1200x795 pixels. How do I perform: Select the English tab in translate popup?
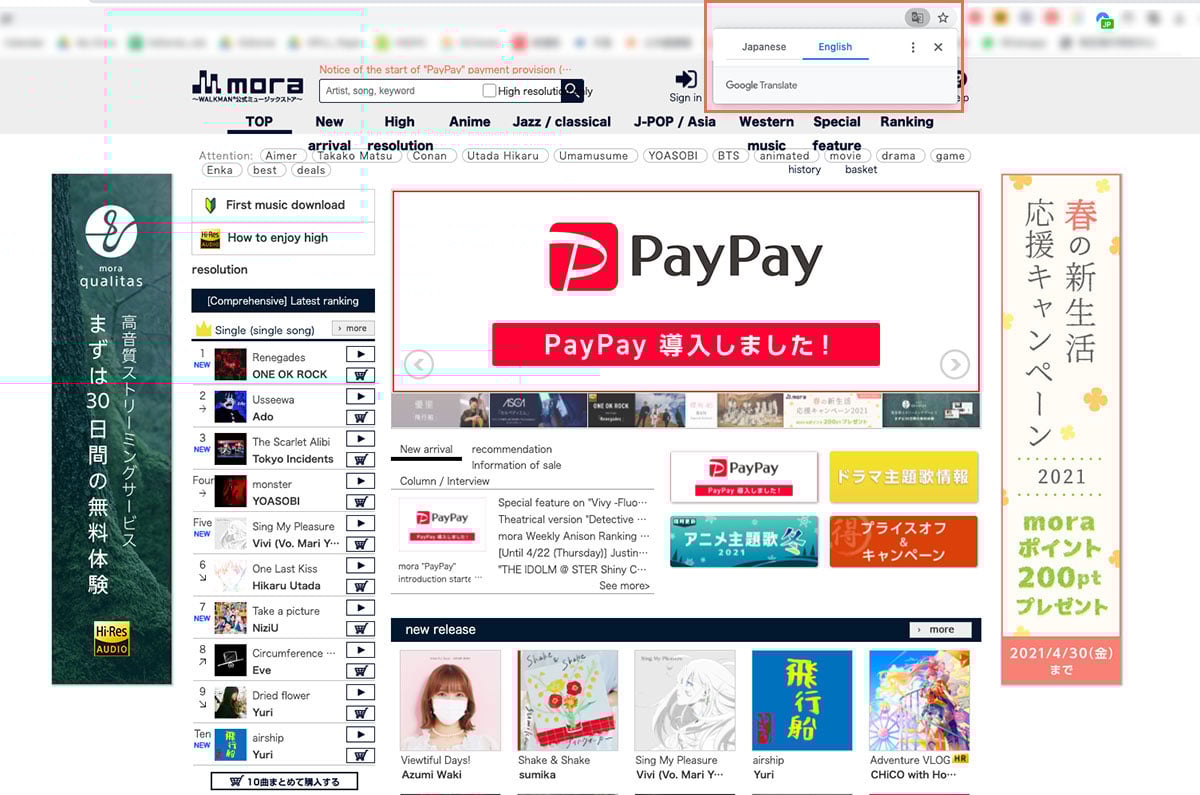835,47
